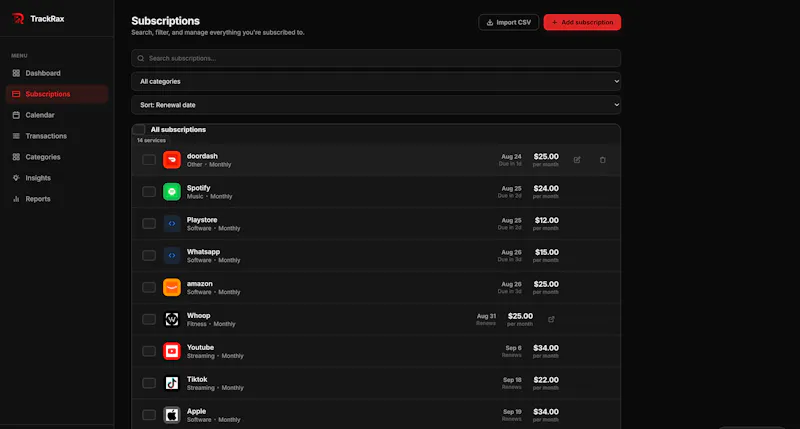
Task: Check the Playstore row checkbox
Action: pyautogui.click(x=149, y=223)
